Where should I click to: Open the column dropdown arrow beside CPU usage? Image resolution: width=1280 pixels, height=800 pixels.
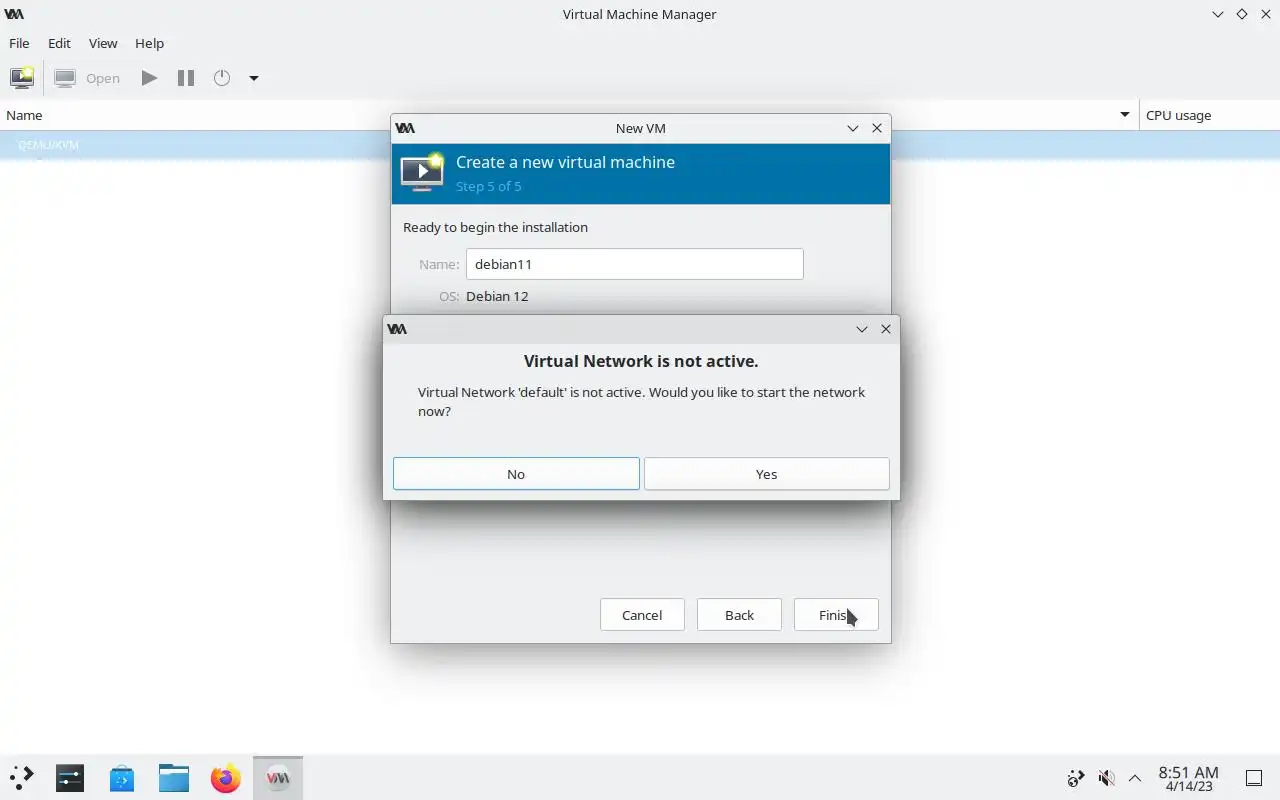coord(1126,115)
